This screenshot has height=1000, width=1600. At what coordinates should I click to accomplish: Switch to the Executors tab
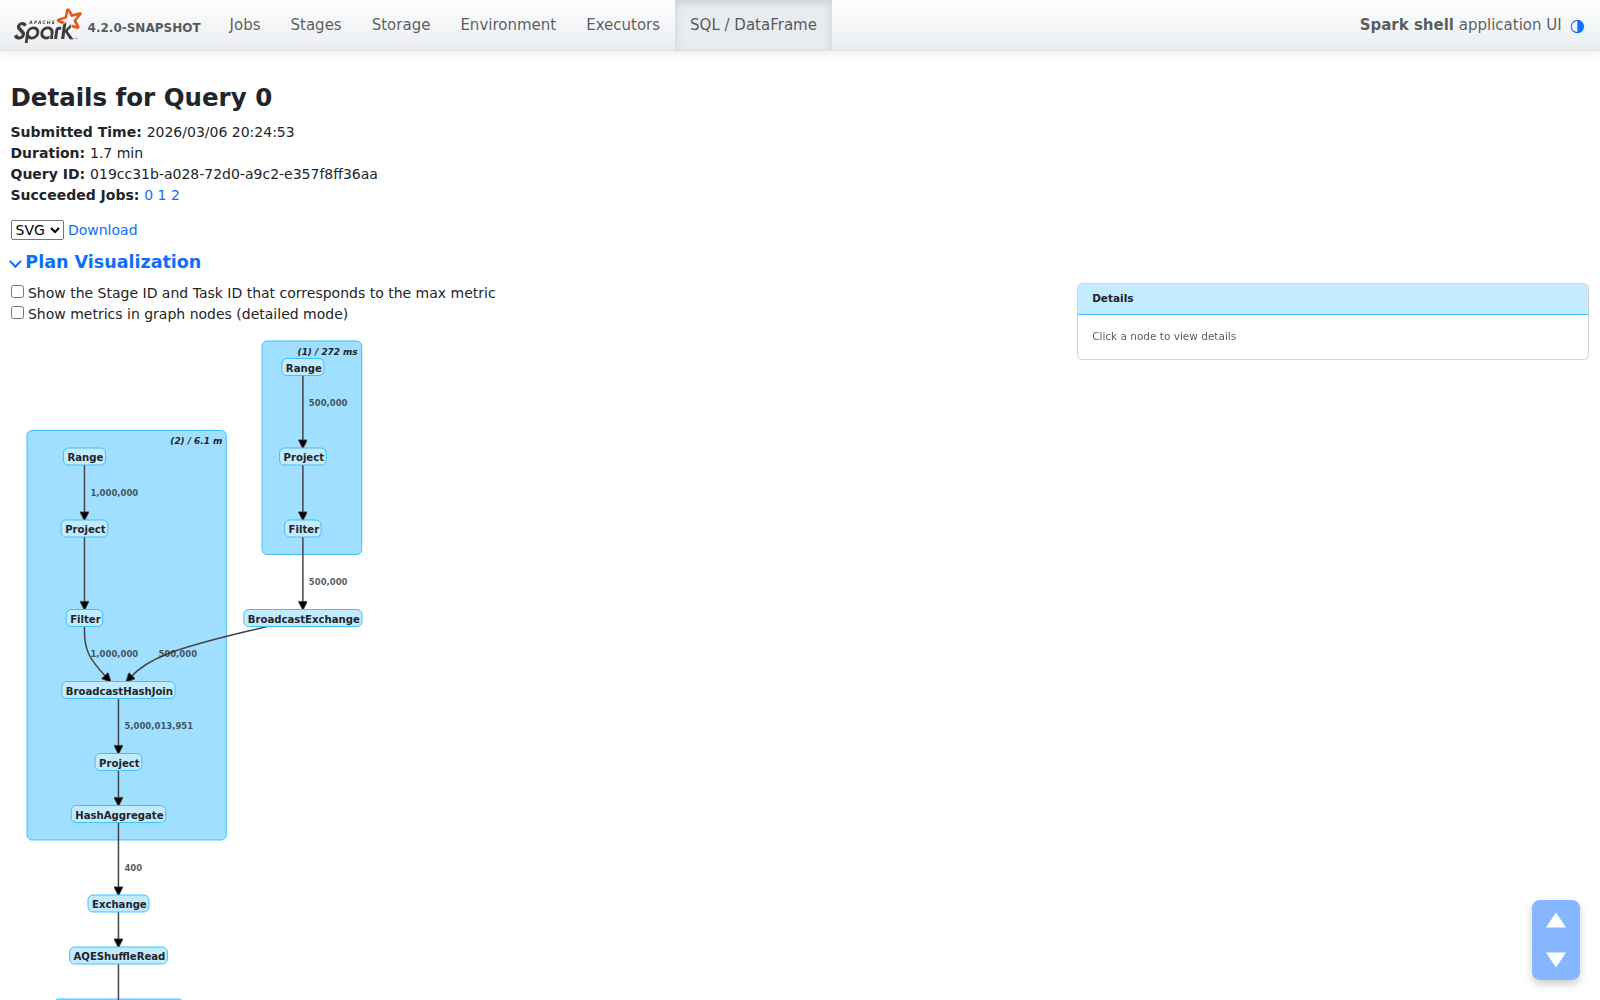click(x=622, y=24)
